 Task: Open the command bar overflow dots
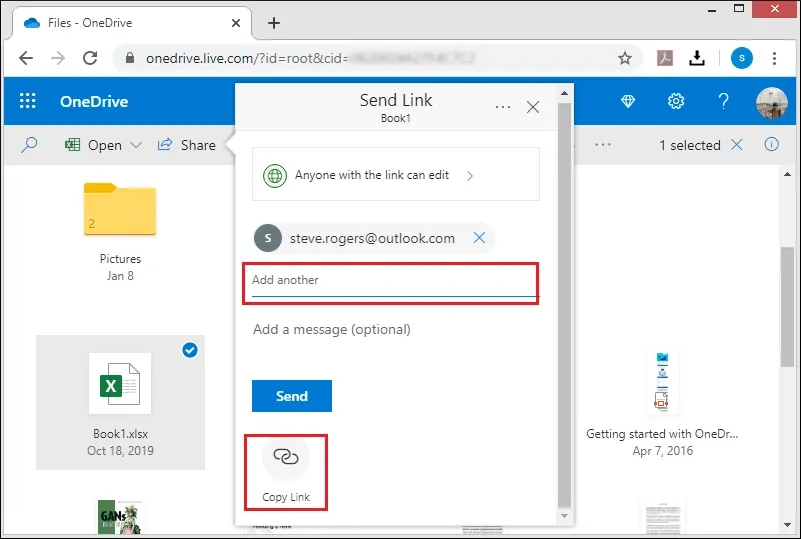tap(603, 145)
